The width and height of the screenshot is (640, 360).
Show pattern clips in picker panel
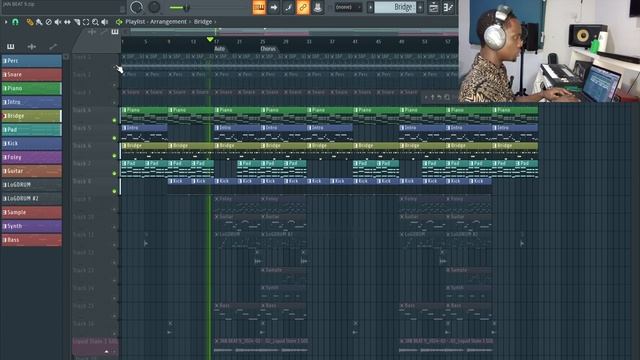(11, 47)
